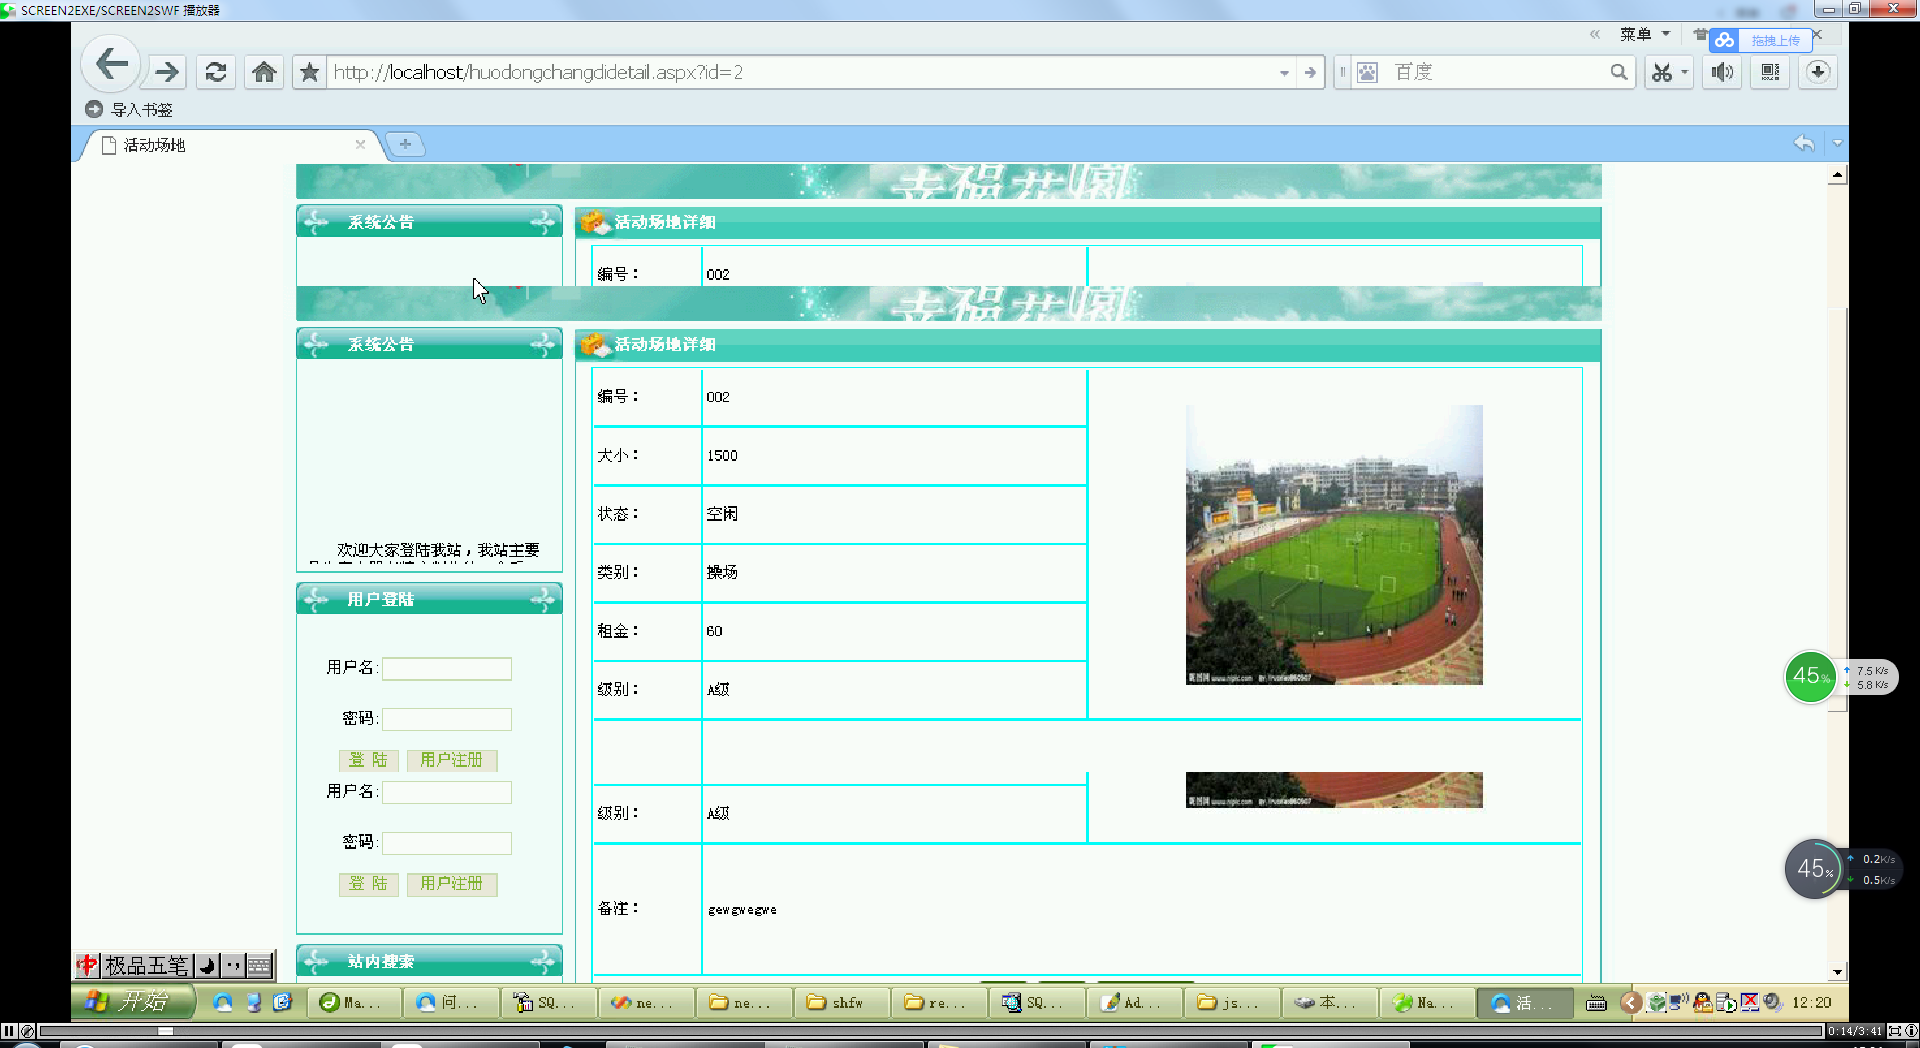Click the QQ penguin tray icon
Viewport: 1920px width, 1048px height.
pos(1702,1002)
